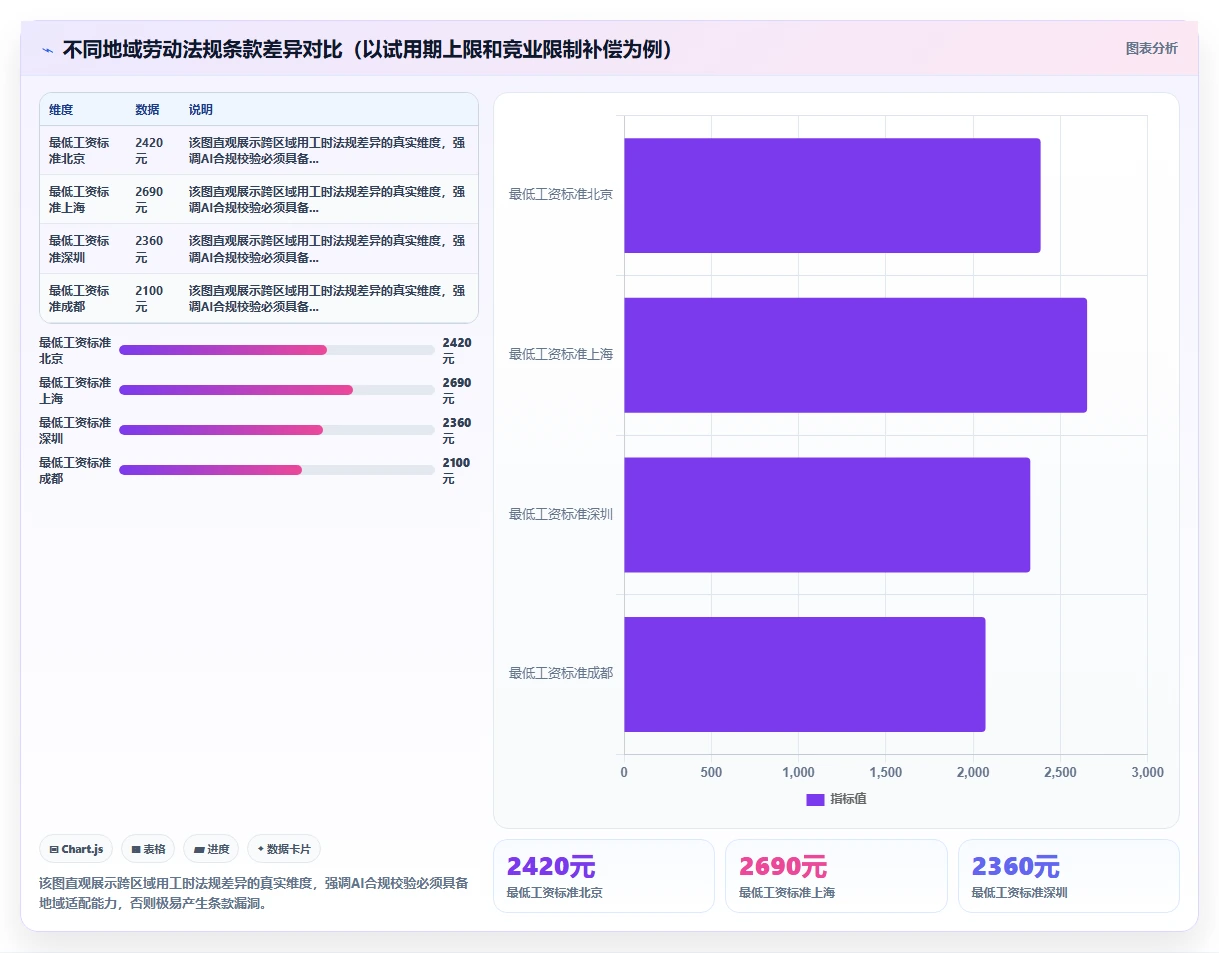This screenshot has width=1219, height=953.
Task: Click the 说明 column header
Action: [x=201, y=110]
